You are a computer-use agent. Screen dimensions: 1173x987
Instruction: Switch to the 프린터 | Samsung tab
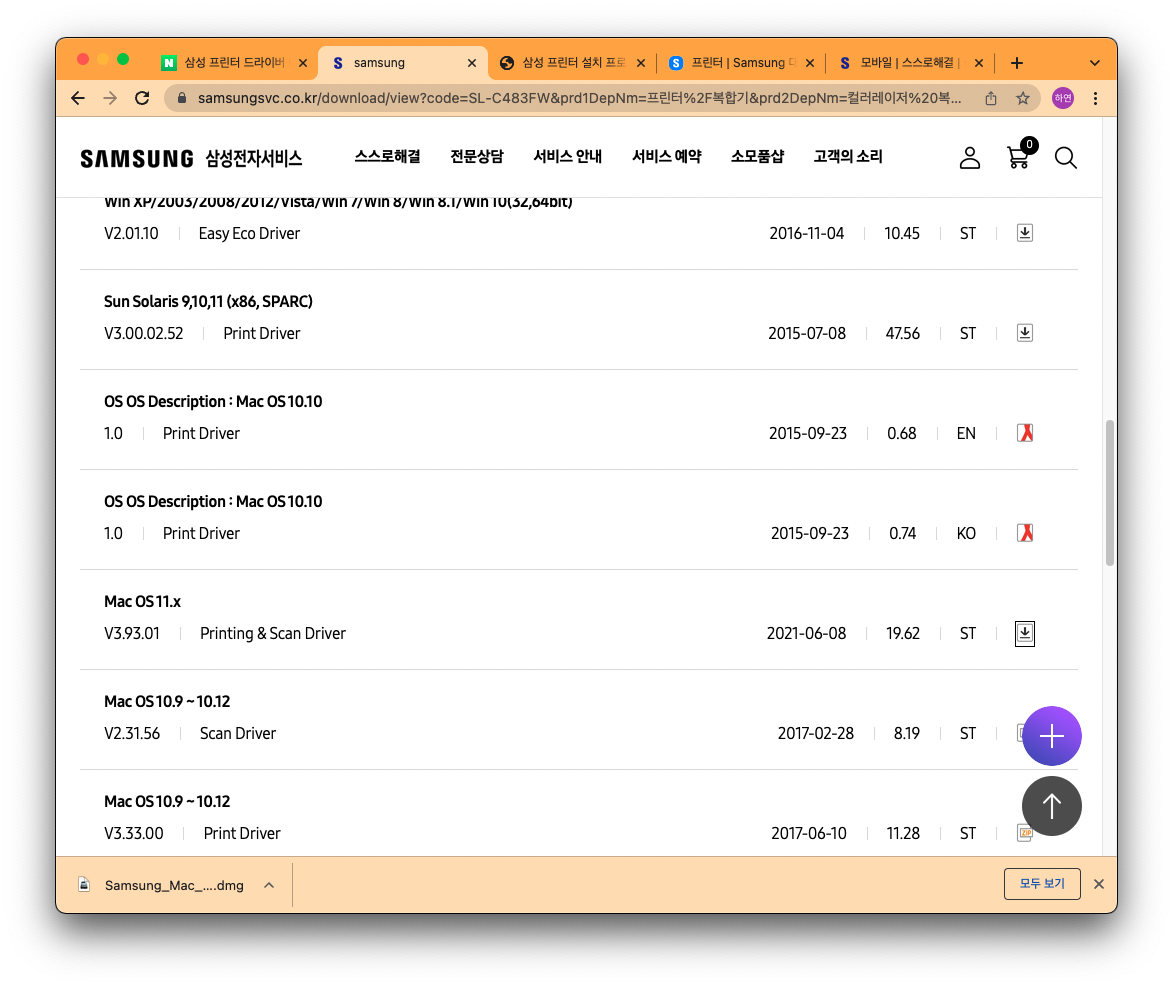(x=741, y=63)
